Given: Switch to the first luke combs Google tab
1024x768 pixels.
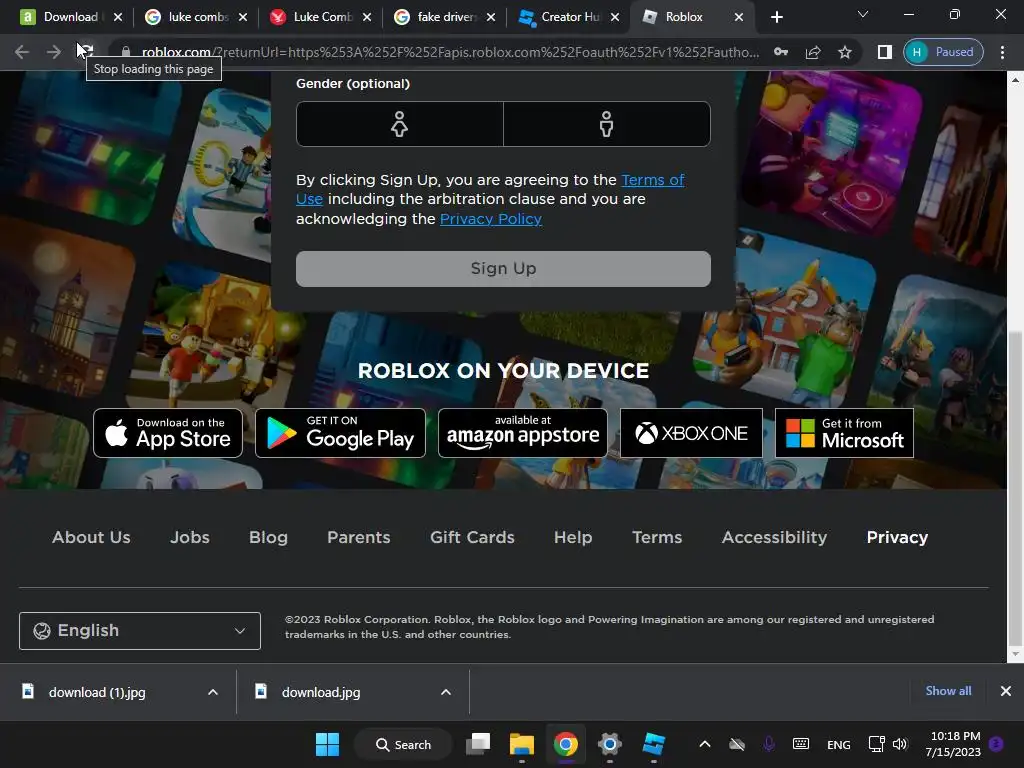Looking at the screenshot, I should [x=189, y=17].
